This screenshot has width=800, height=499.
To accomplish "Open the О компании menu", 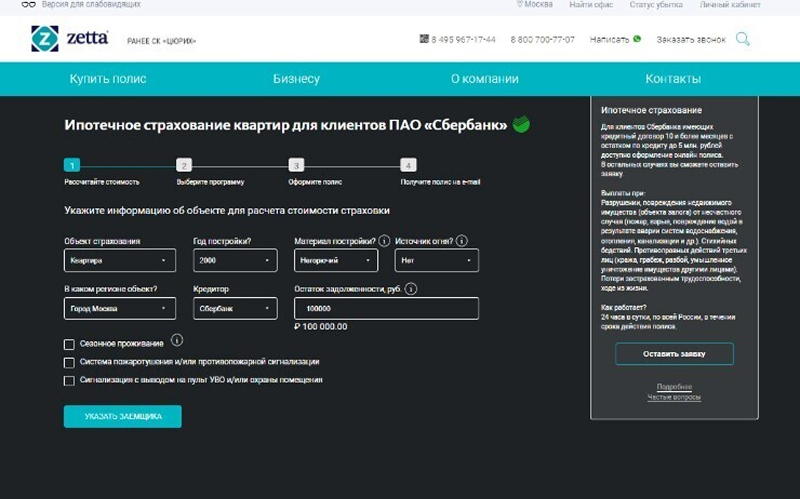I will pyautogui.click(x=485, y=79).
